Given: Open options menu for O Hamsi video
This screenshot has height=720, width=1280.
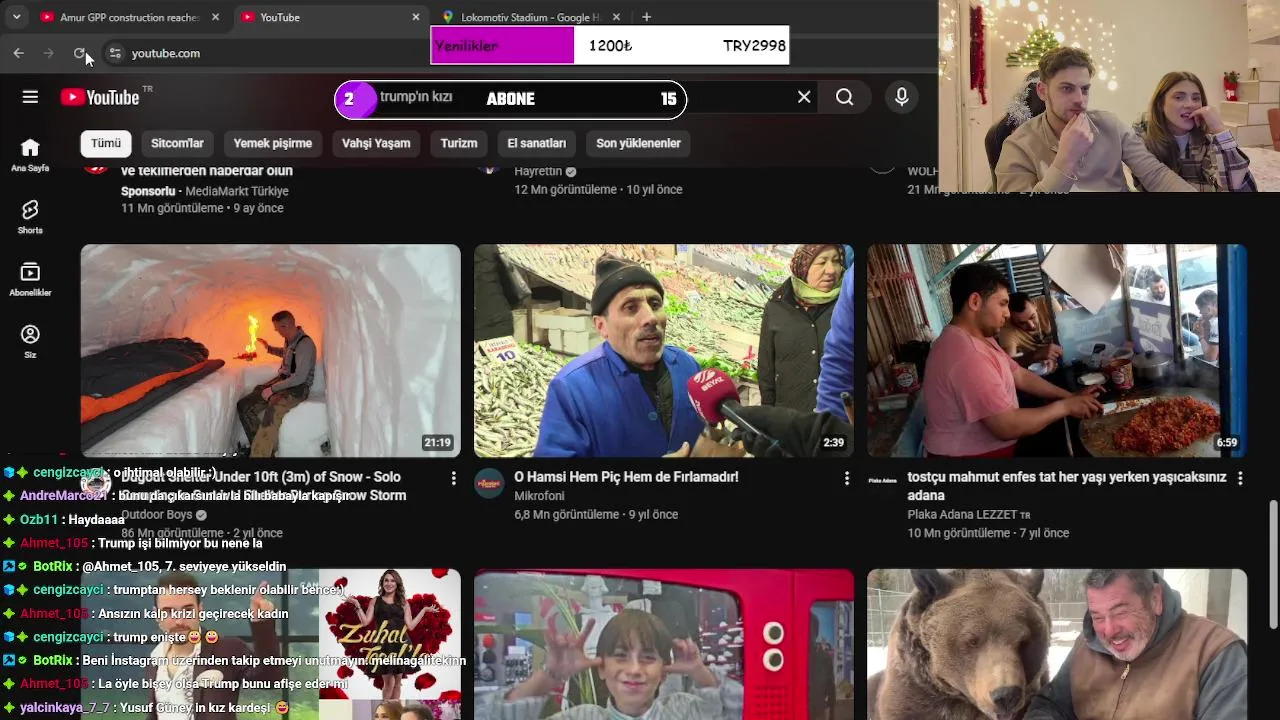Looking at the screenshot, I should click(x=846, y=478).
